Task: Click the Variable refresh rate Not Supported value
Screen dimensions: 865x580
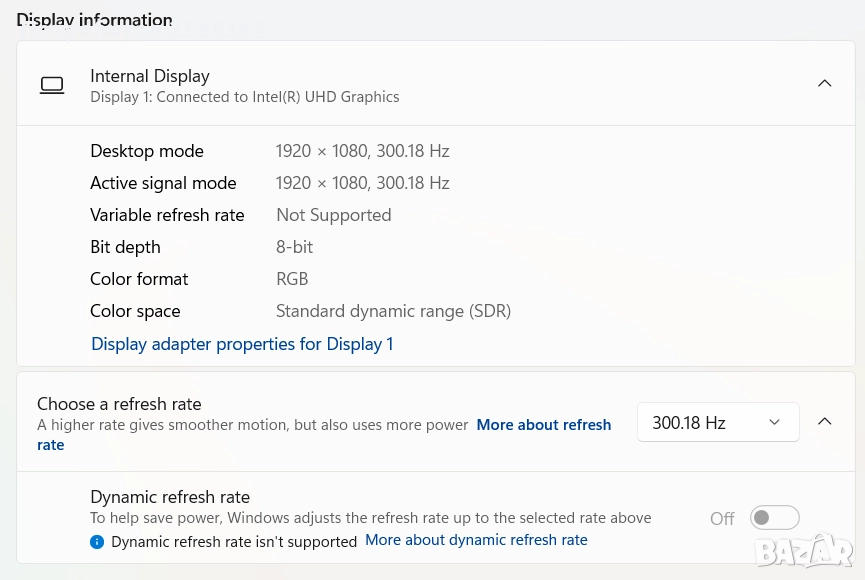Action: click(x=333, y=215)
